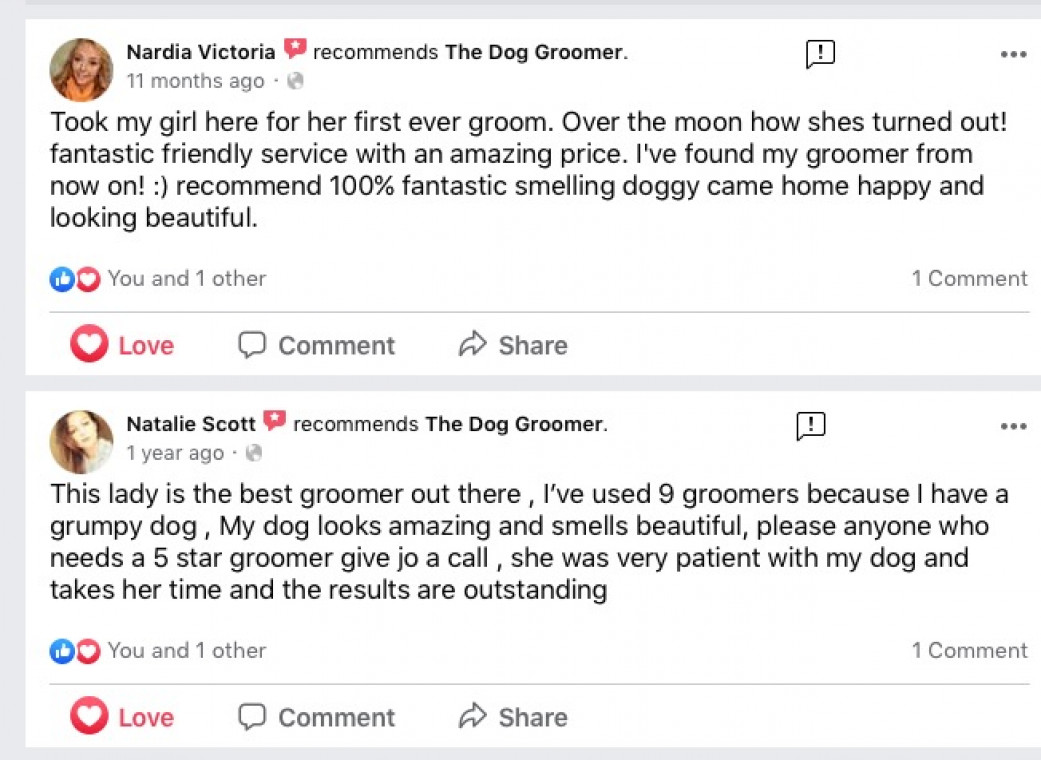Comment on Nardia Victoria's recommendation
Screen dimensions: 1041x760
(x=316, y=346)
